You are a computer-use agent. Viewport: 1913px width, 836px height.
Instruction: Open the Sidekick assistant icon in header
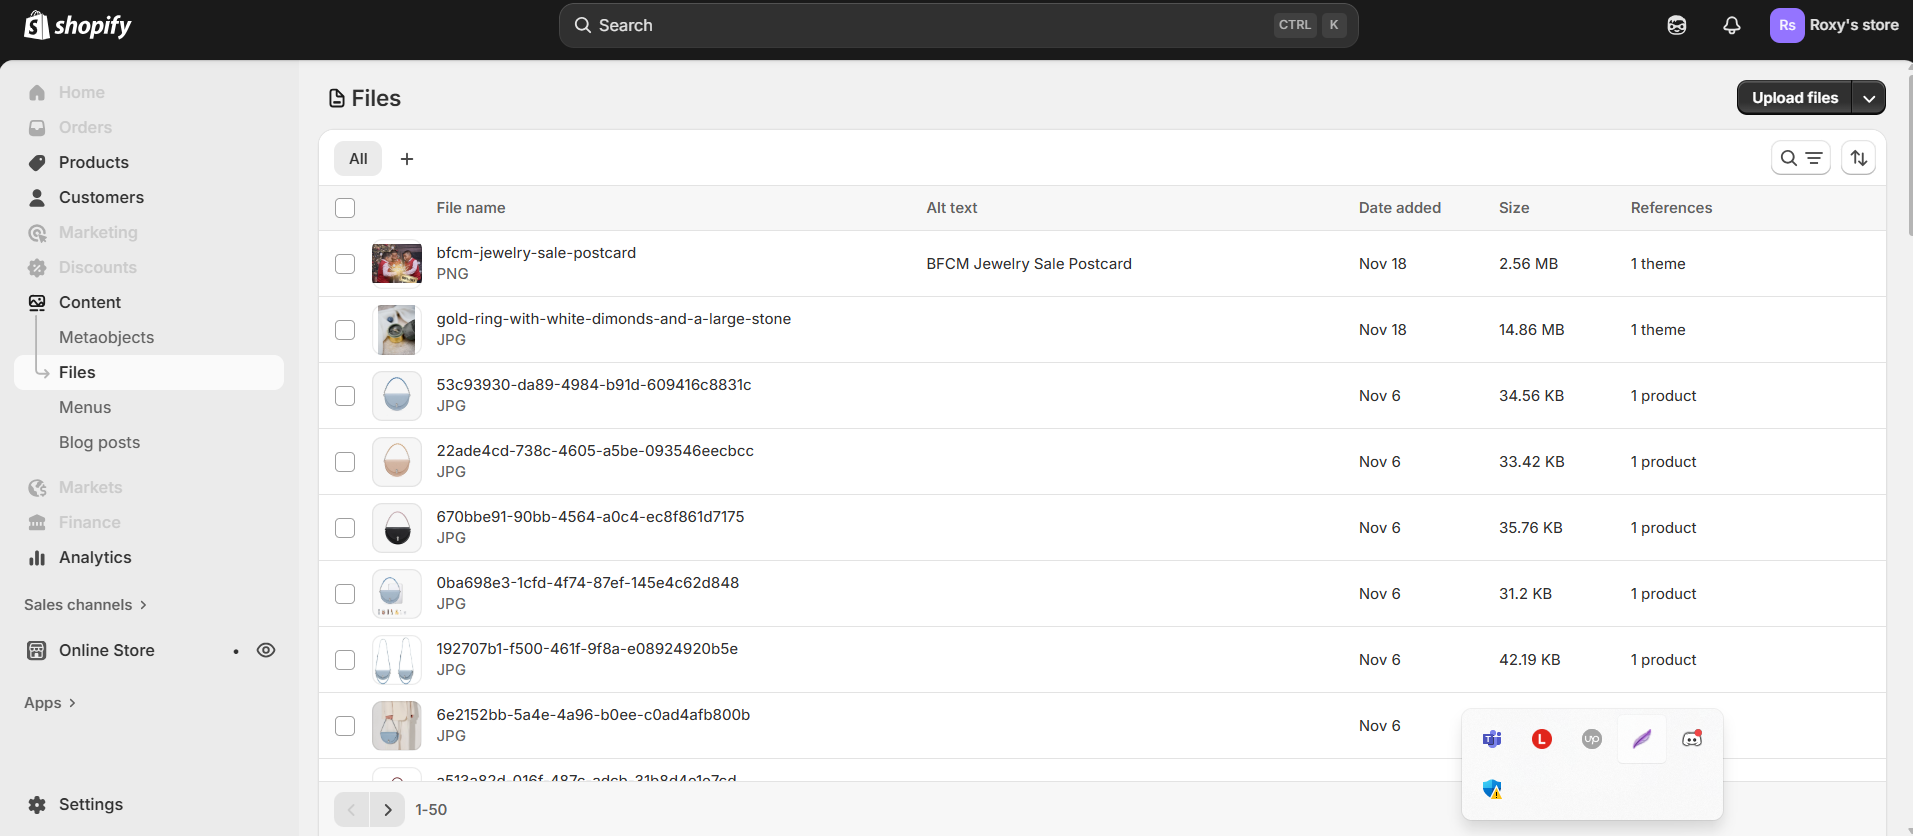click(1677, 26)
